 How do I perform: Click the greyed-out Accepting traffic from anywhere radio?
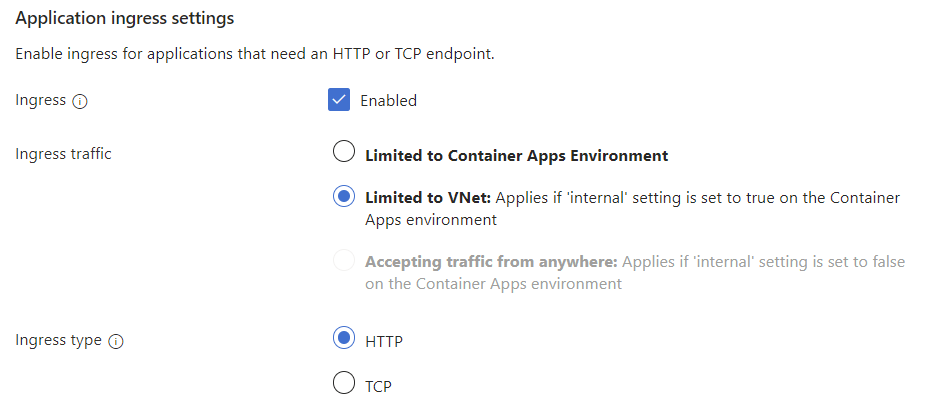[343, 261]
